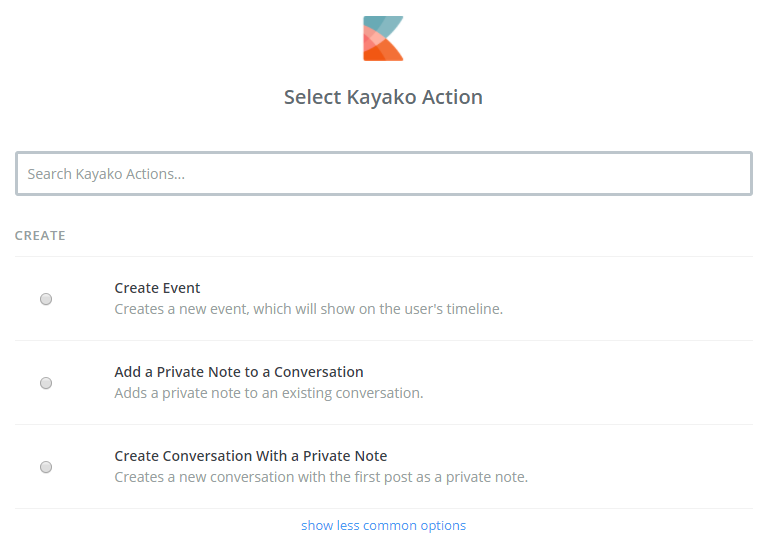The width and height of the screenshot is (768, 553).
Task: Choose the Add a Private Note radio button
Action: tap(46, 383)
